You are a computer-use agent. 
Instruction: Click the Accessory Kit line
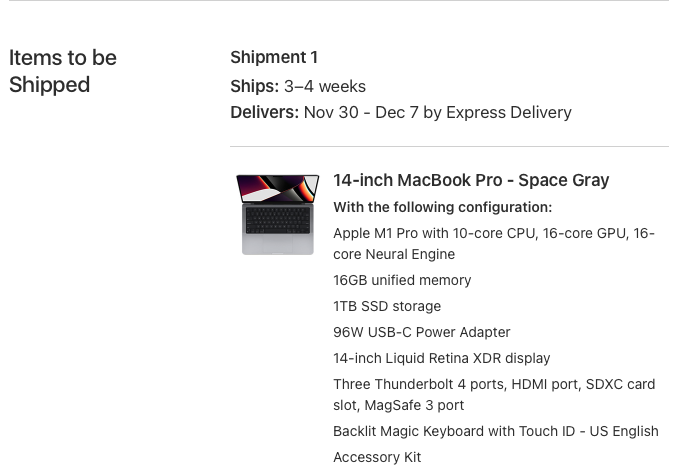click(377, 457)
